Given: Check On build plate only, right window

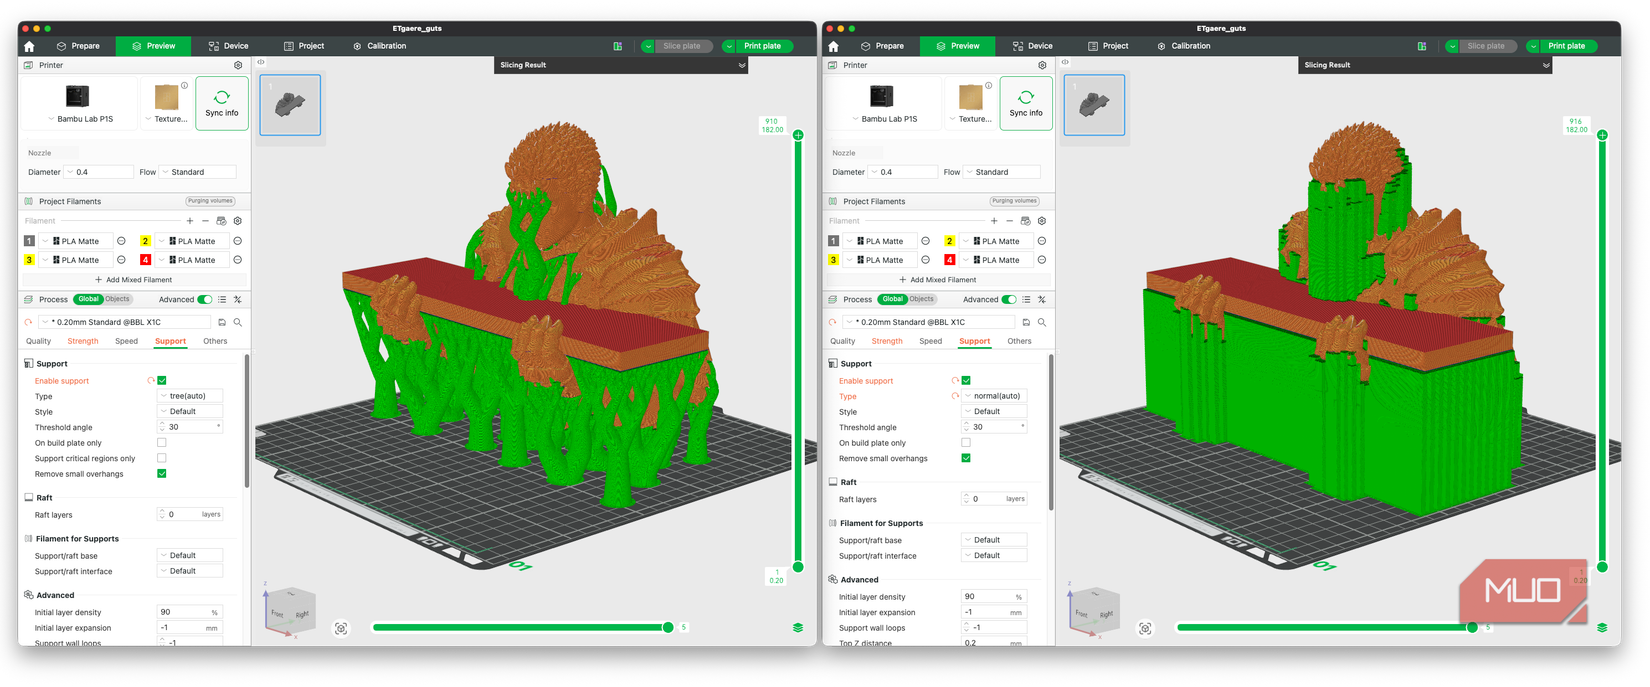Looking at the screenshot, I should click(x=966, y=442).
